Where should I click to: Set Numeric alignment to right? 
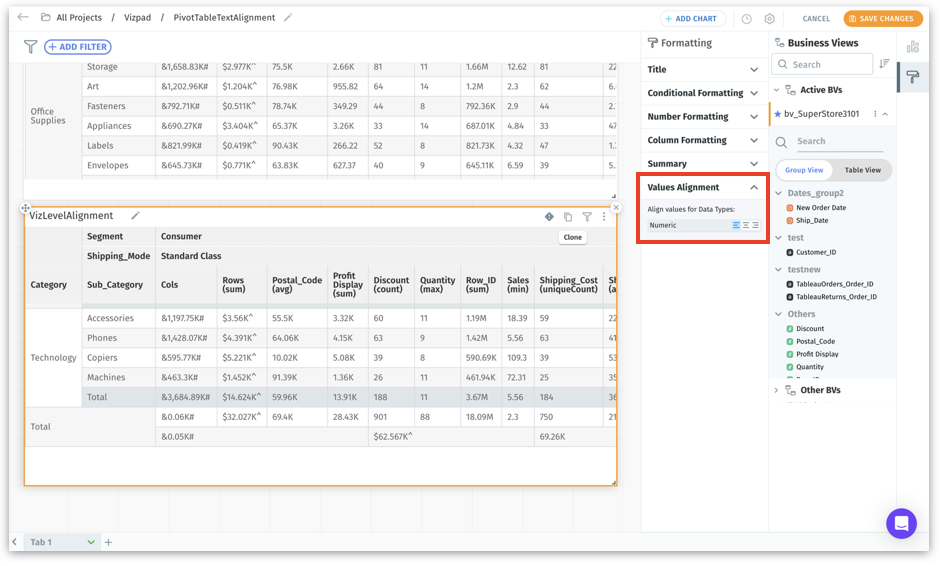click(755, 226)
